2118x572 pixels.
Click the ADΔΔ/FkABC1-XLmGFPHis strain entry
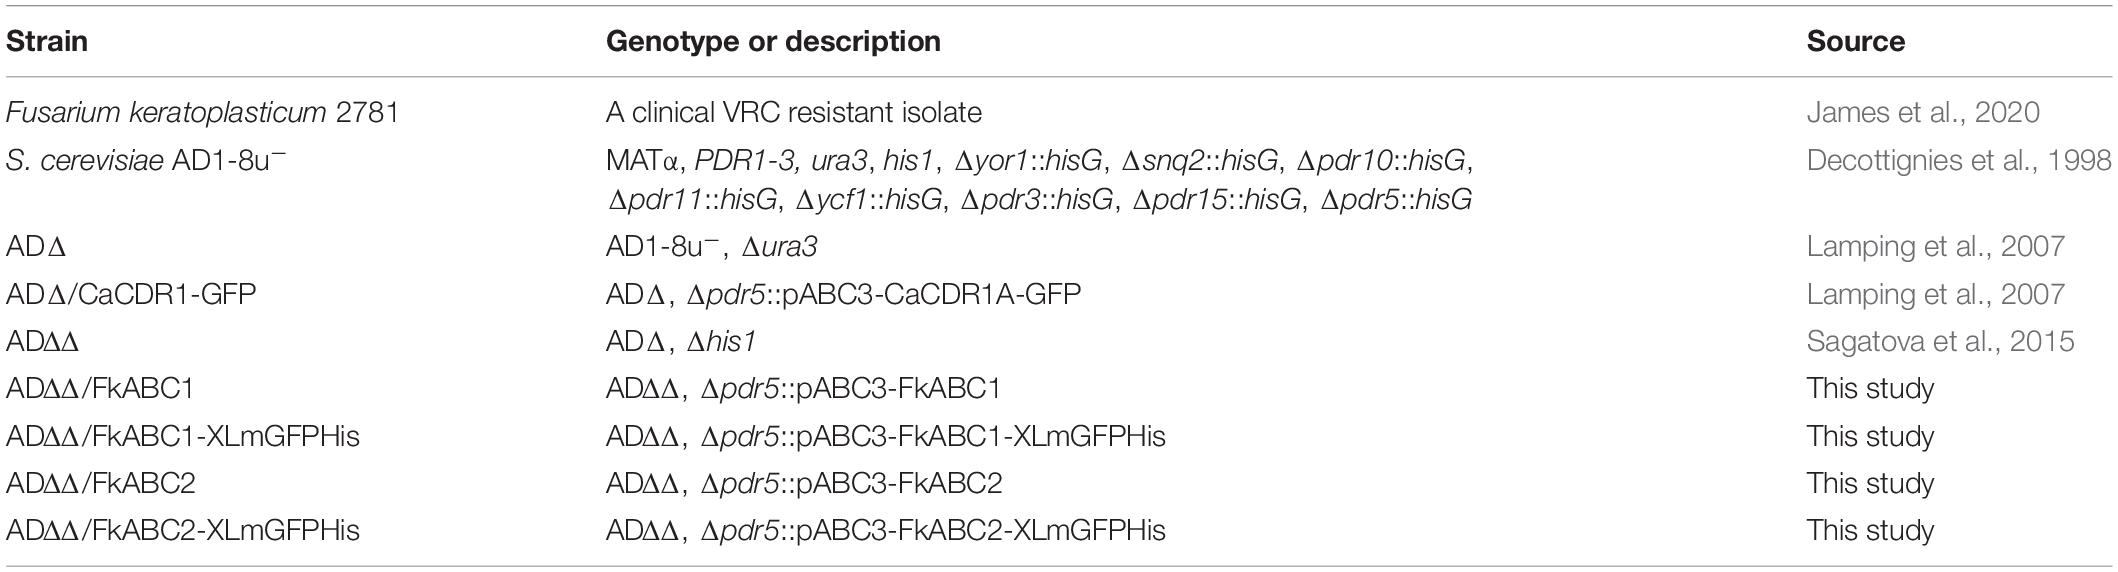pyautogui.click(x=183, y=436)
